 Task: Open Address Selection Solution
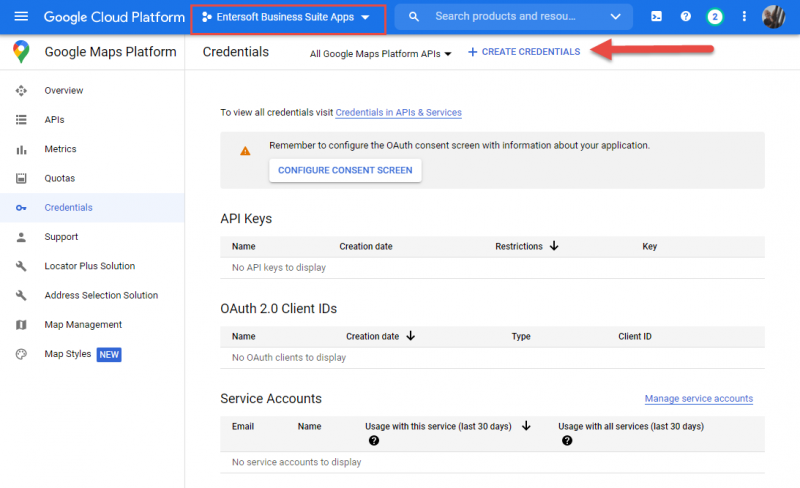pyautogui.click(x=101, y=295)
